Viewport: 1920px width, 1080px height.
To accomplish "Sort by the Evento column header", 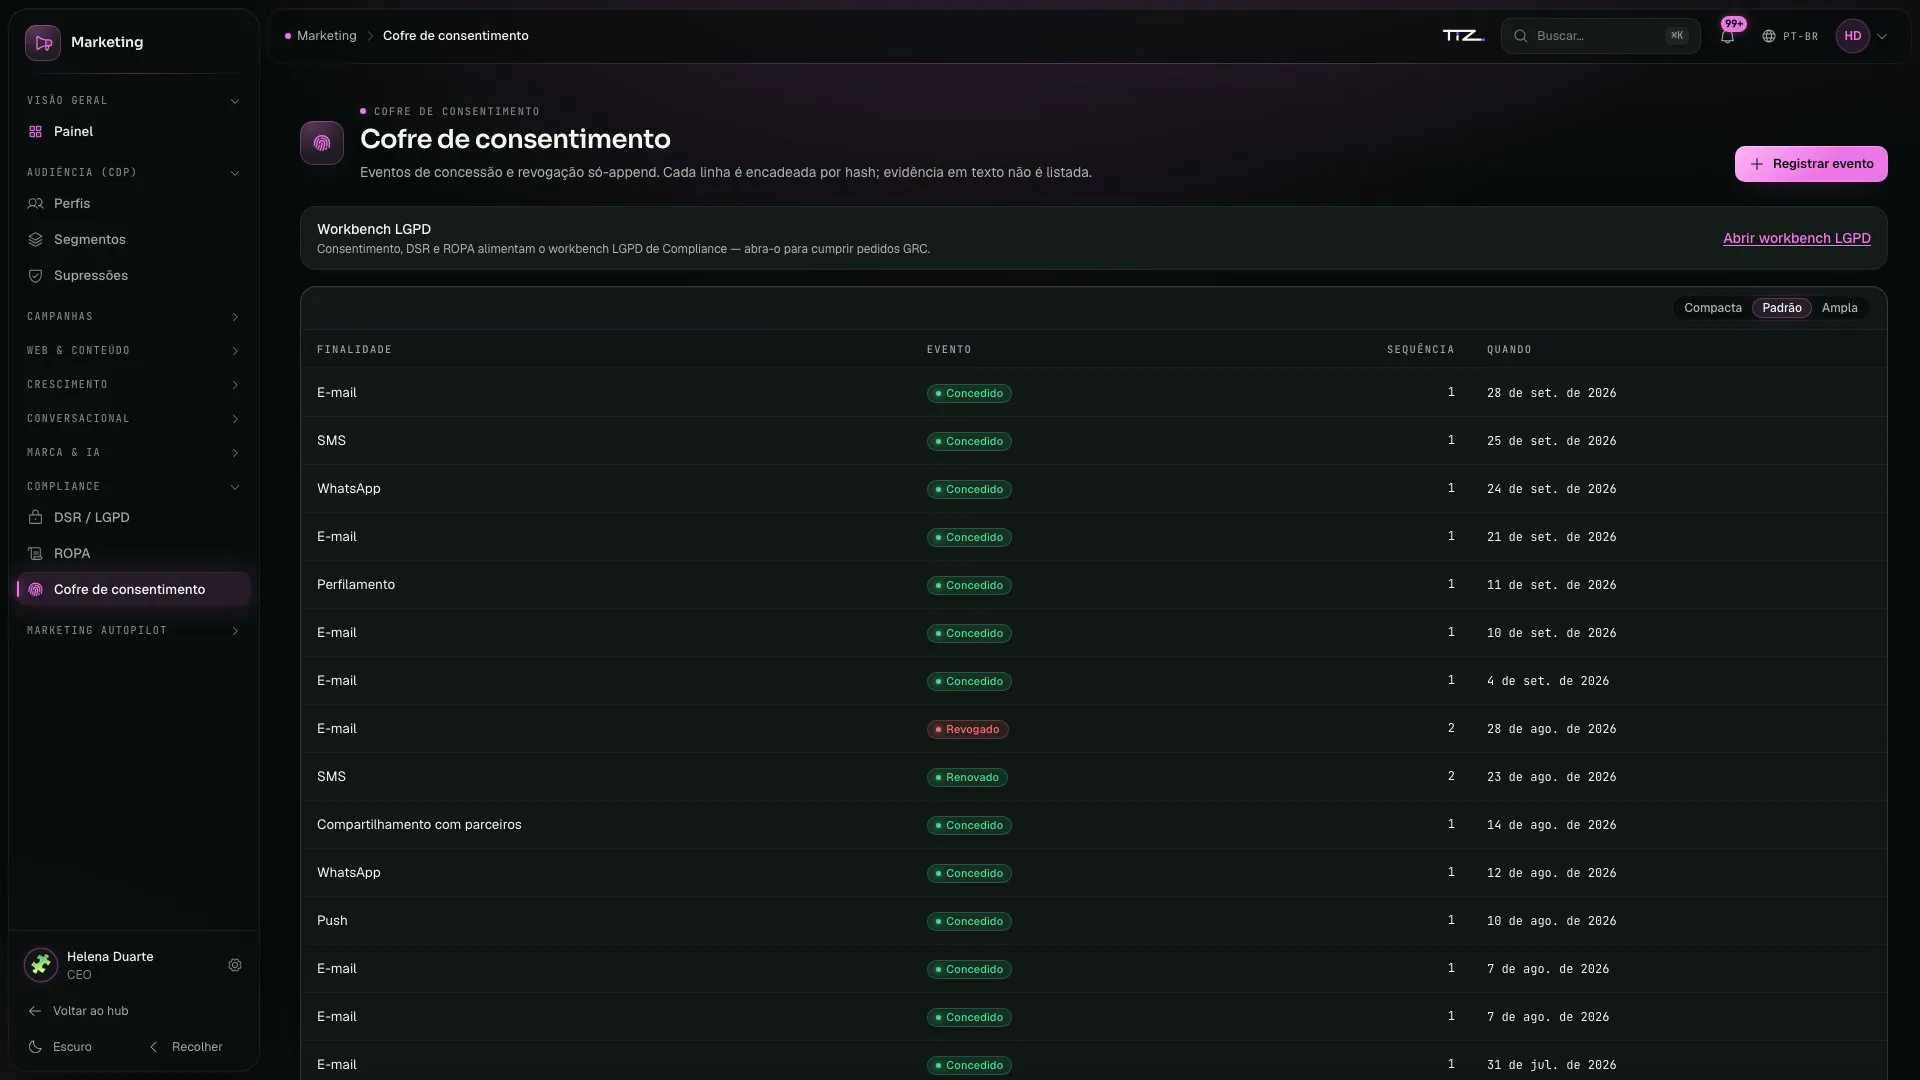I will click(949, 350).
